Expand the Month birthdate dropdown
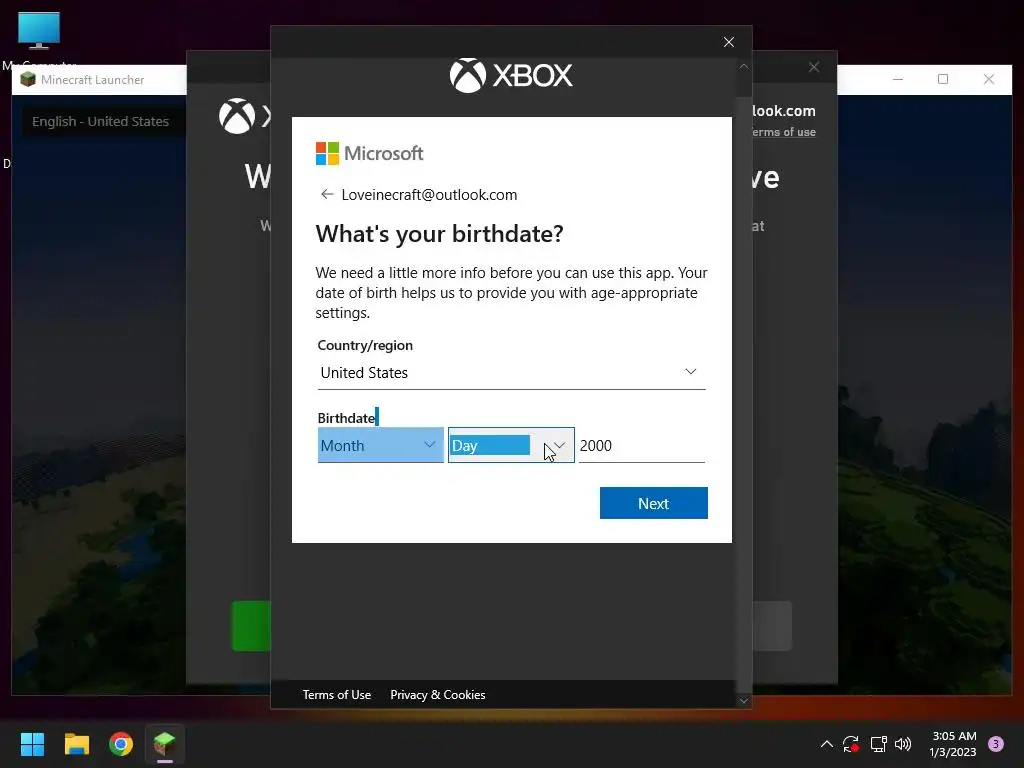1024x768 pixels. [x=381, y=445]
